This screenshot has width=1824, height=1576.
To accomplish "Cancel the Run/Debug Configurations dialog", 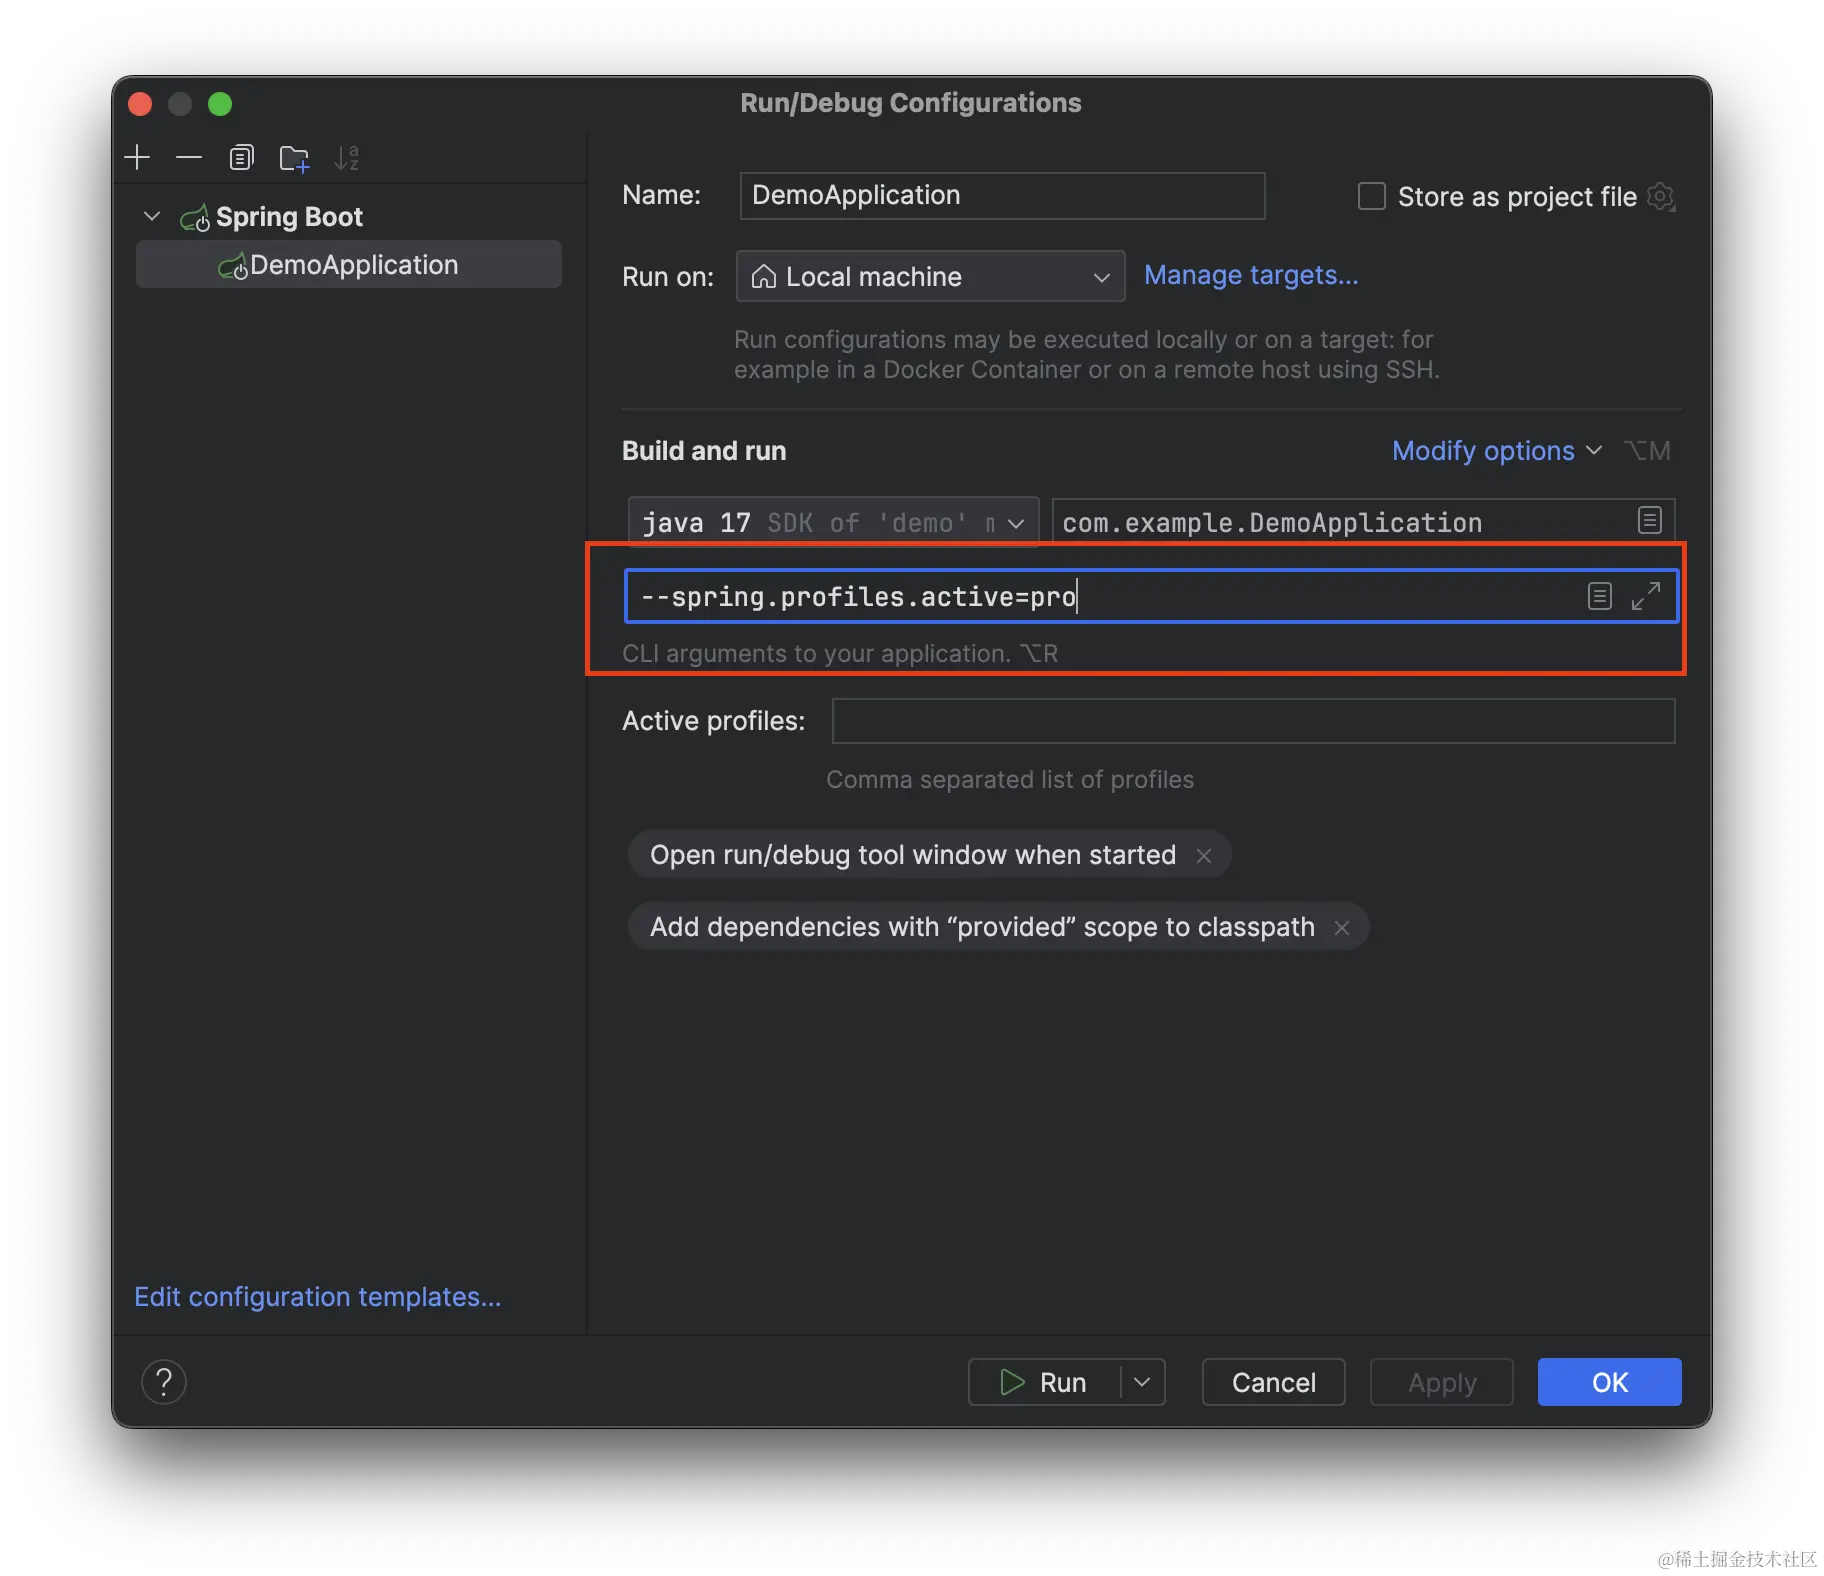I will 1273,1382.
